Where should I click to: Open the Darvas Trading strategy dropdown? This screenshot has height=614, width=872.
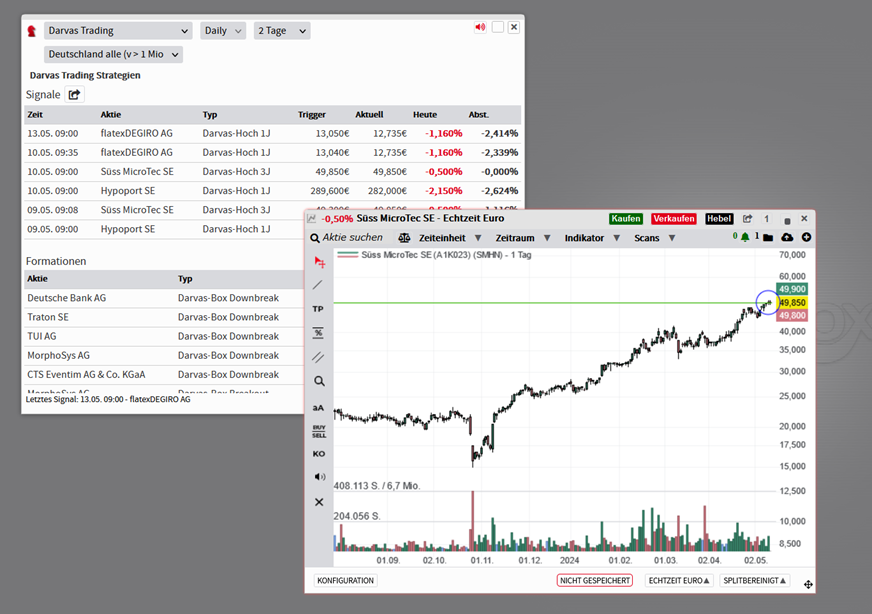(118, 31)
